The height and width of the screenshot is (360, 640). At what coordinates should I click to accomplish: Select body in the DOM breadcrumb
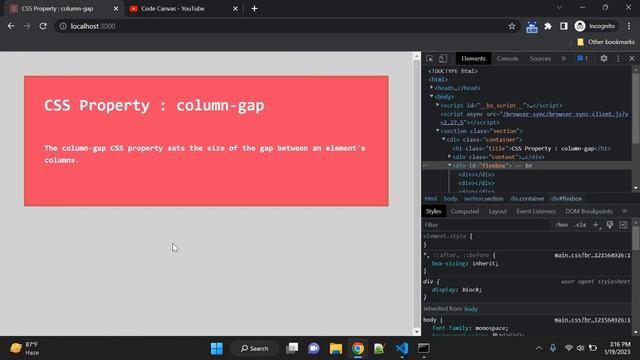click(x=450, y=199)
